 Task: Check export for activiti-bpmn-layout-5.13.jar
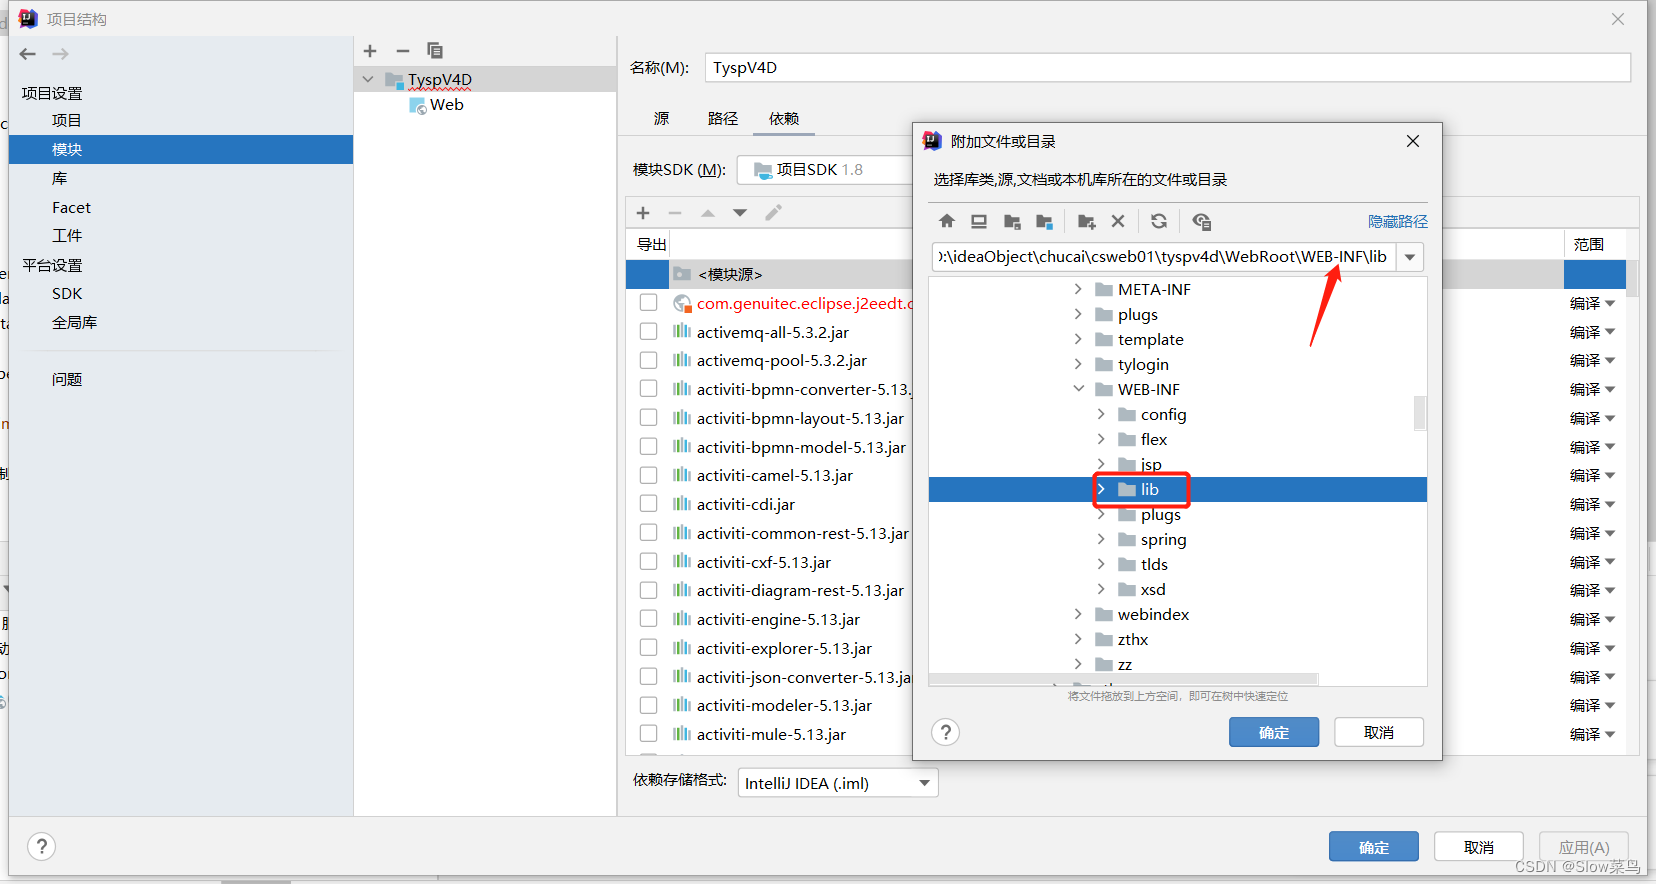coord(648,417)
